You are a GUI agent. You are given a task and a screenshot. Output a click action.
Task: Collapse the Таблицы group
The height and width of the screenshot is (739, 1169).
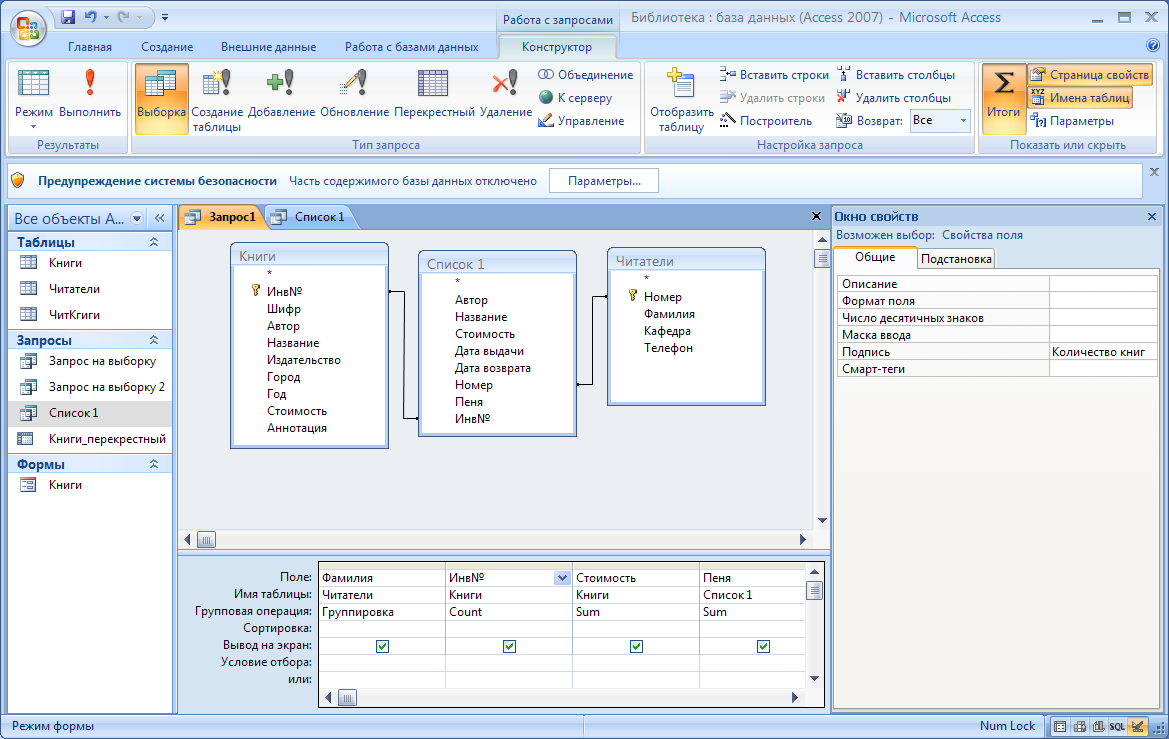154,242
